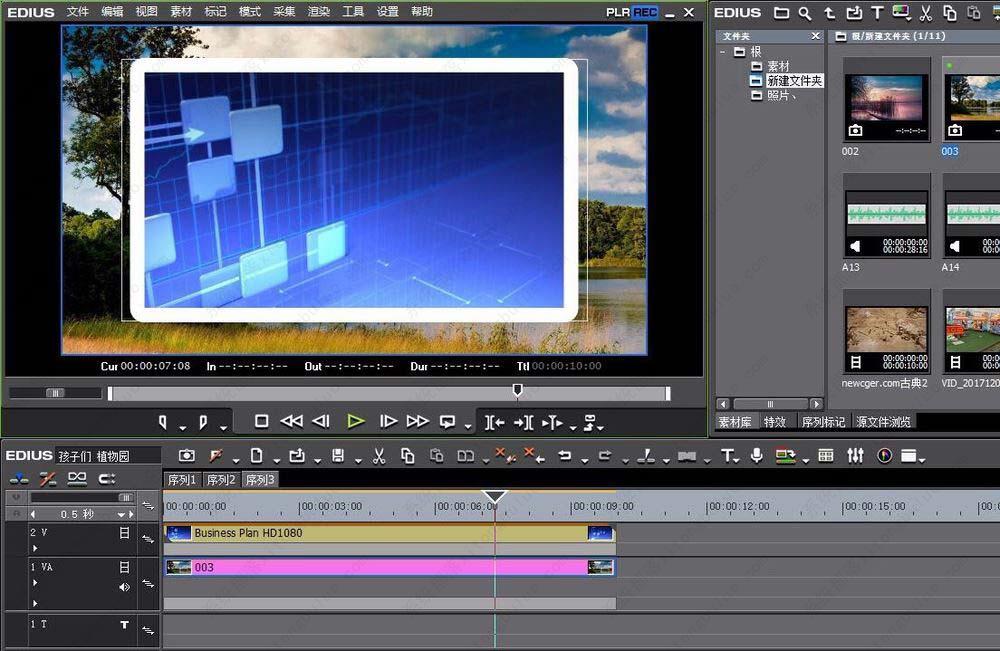Click the Search magnifier in bin toolbar
This screenshot has width=1000, height=651.
pos(805,12)
